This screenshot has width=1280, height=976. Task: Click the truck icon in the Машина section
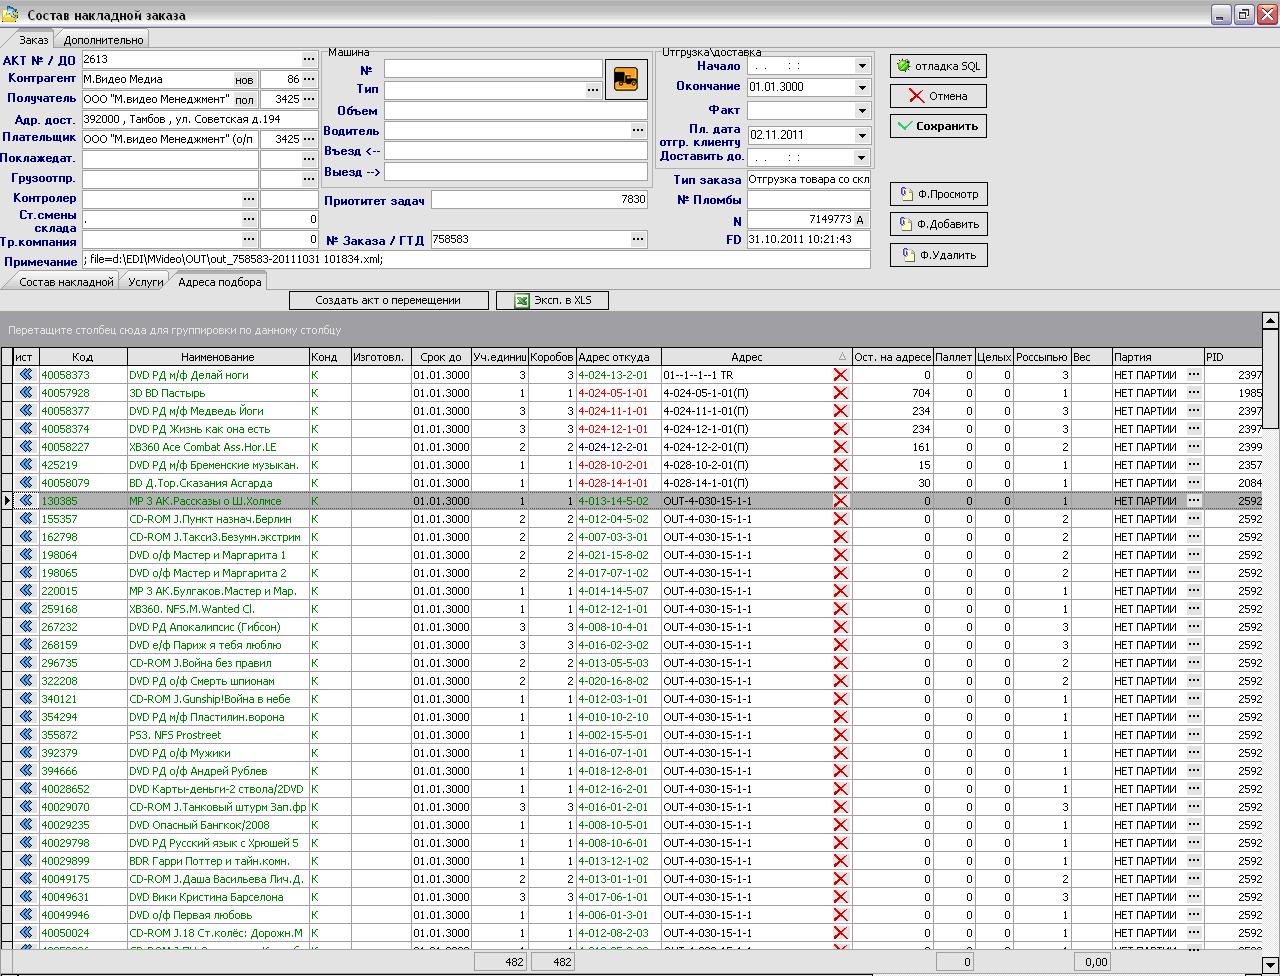626,79
